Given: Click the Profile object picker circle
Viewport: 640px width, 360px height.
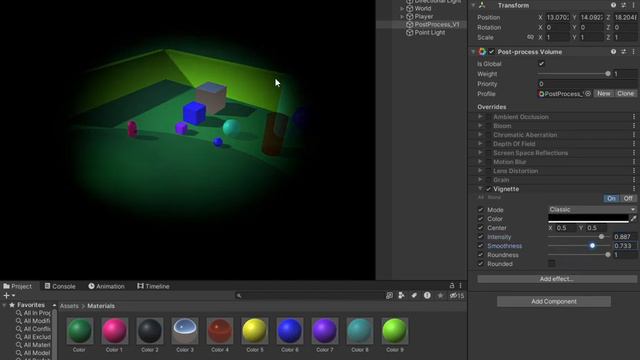Looking at the screenshot, I should tap(588, 93).
